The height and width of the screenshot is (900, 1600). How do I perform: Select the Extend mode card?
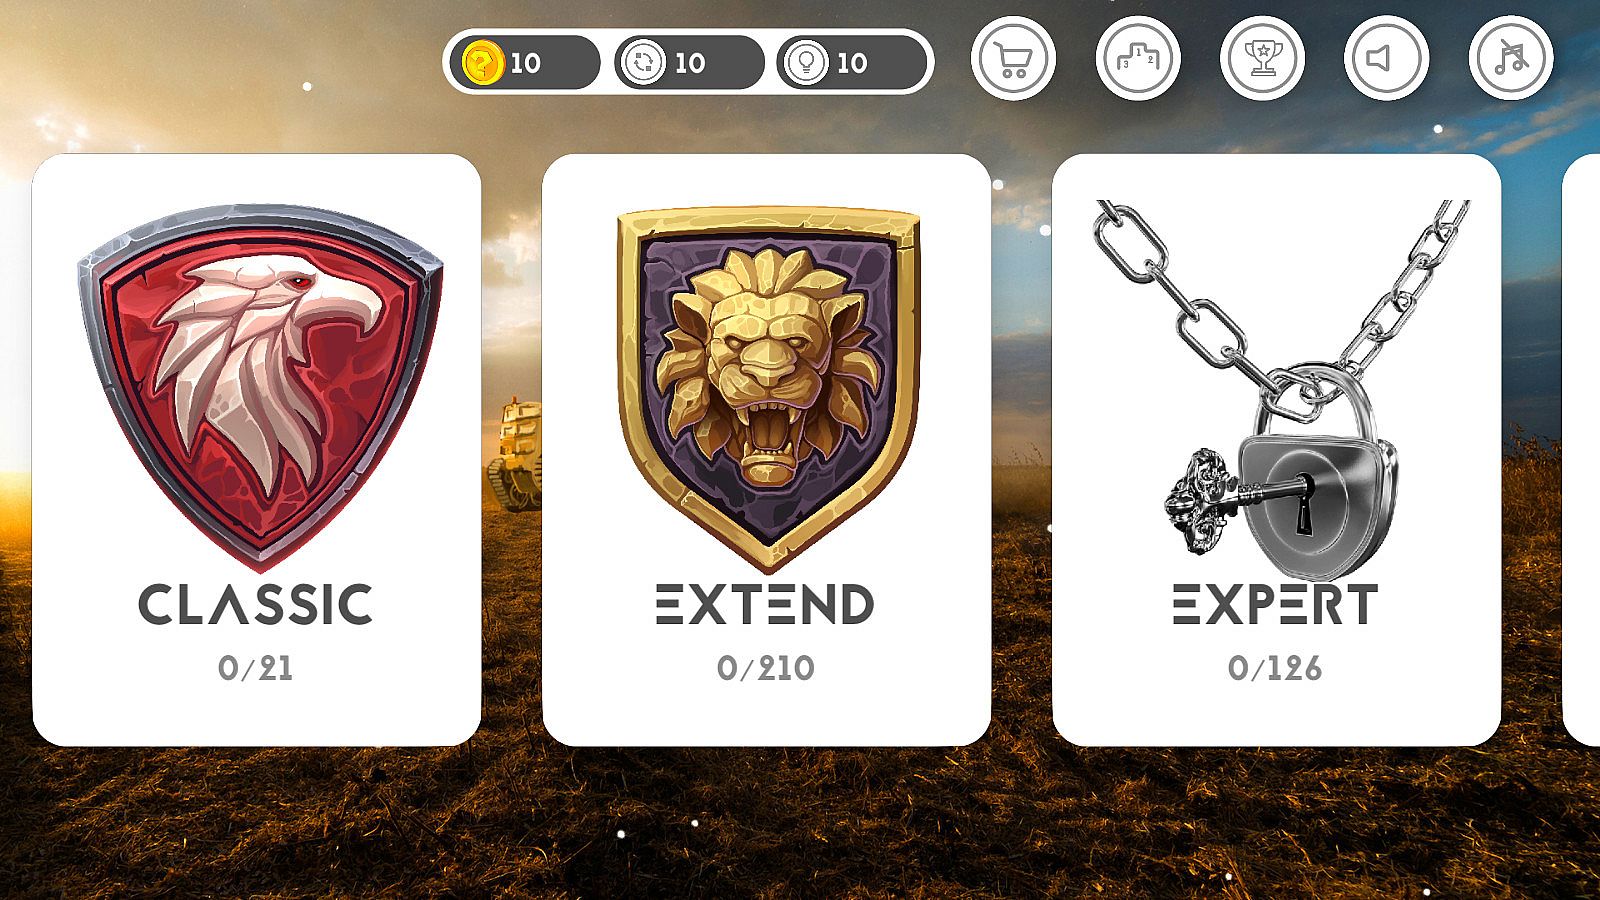coord(767,450)
